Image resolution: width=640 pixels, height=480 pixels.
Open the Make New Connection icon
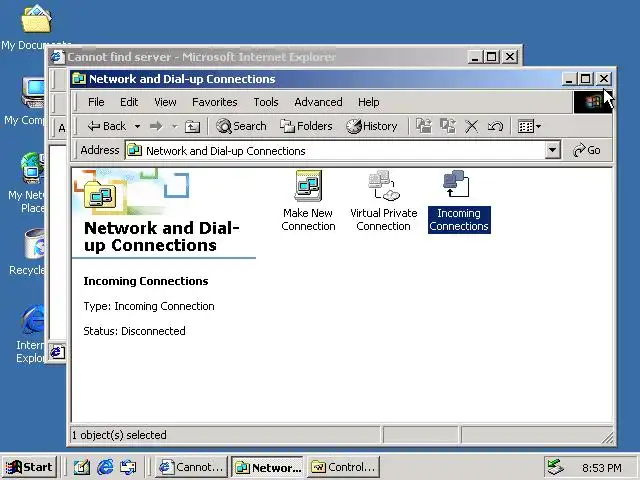308,201
